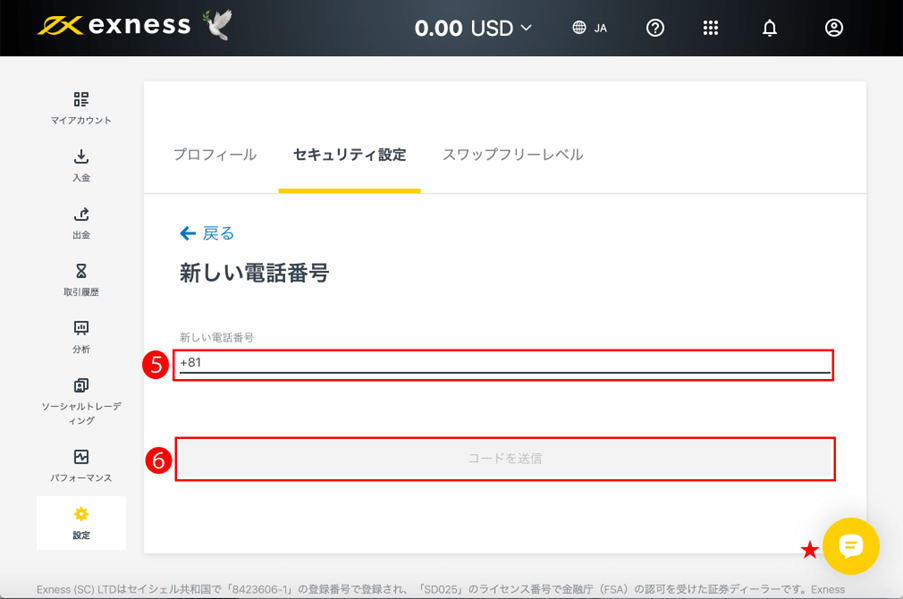This screenshot has height=599, width=903.
Task: Open the Withdrawal (出金) page
Action: [x=81, y=222]
